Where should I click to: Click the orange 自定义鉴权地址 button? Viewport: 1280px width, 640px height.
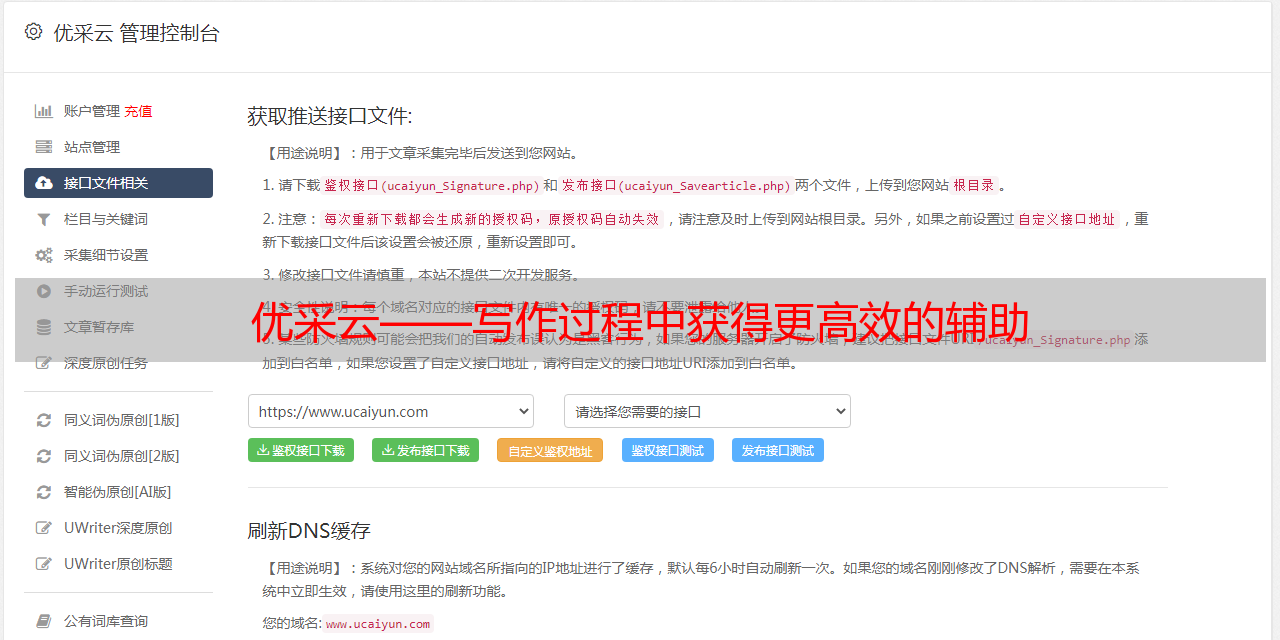click(x=550, y=450)
